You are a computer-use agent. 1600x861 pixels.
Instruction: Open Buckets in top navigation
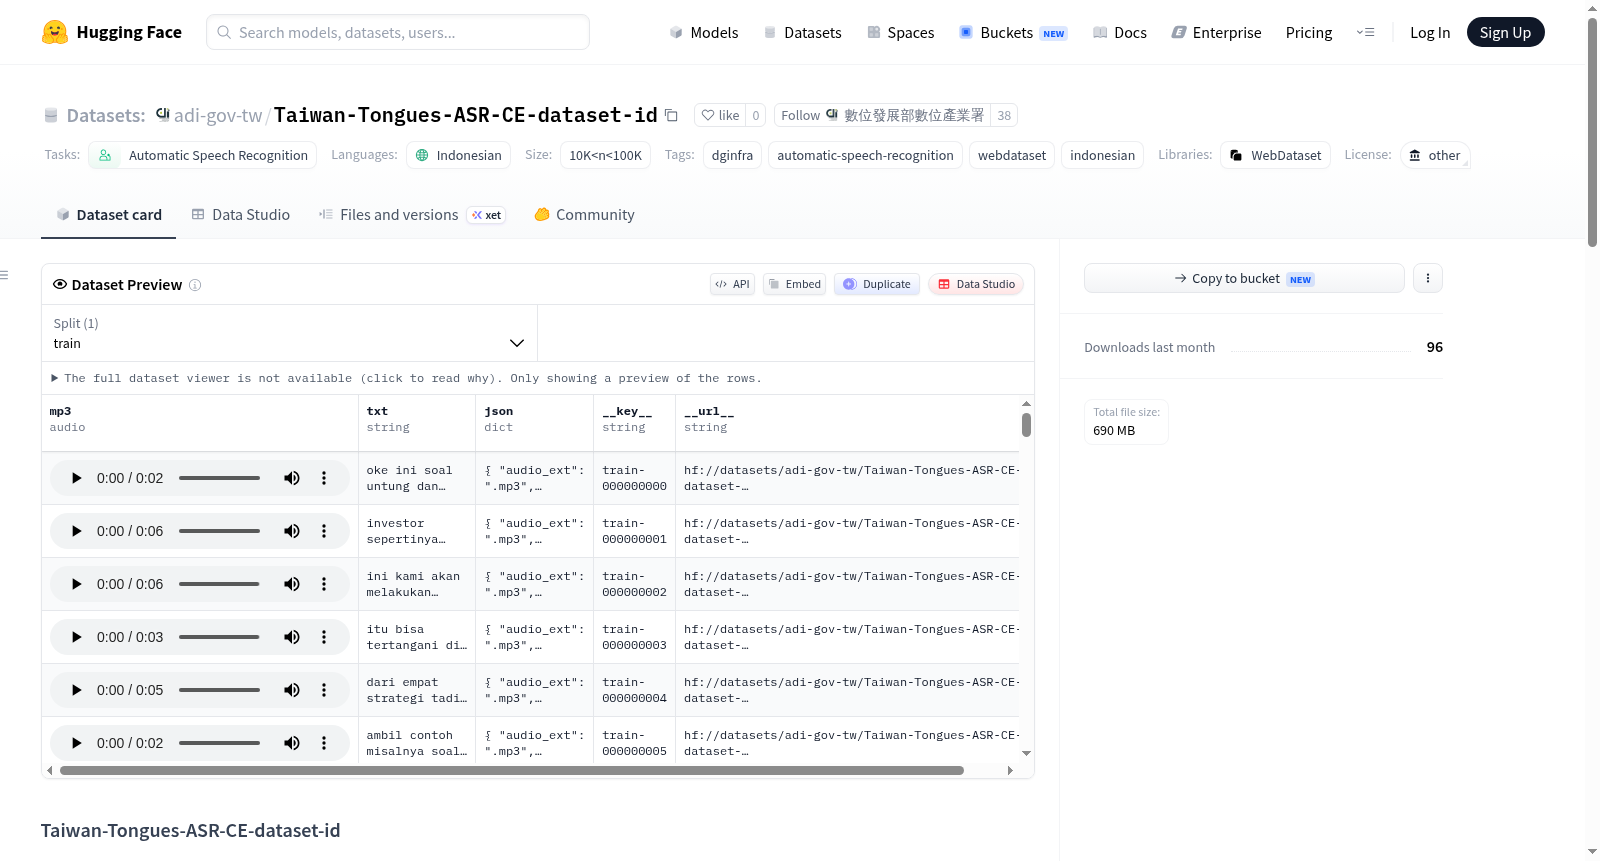(x=1013, y=33)
